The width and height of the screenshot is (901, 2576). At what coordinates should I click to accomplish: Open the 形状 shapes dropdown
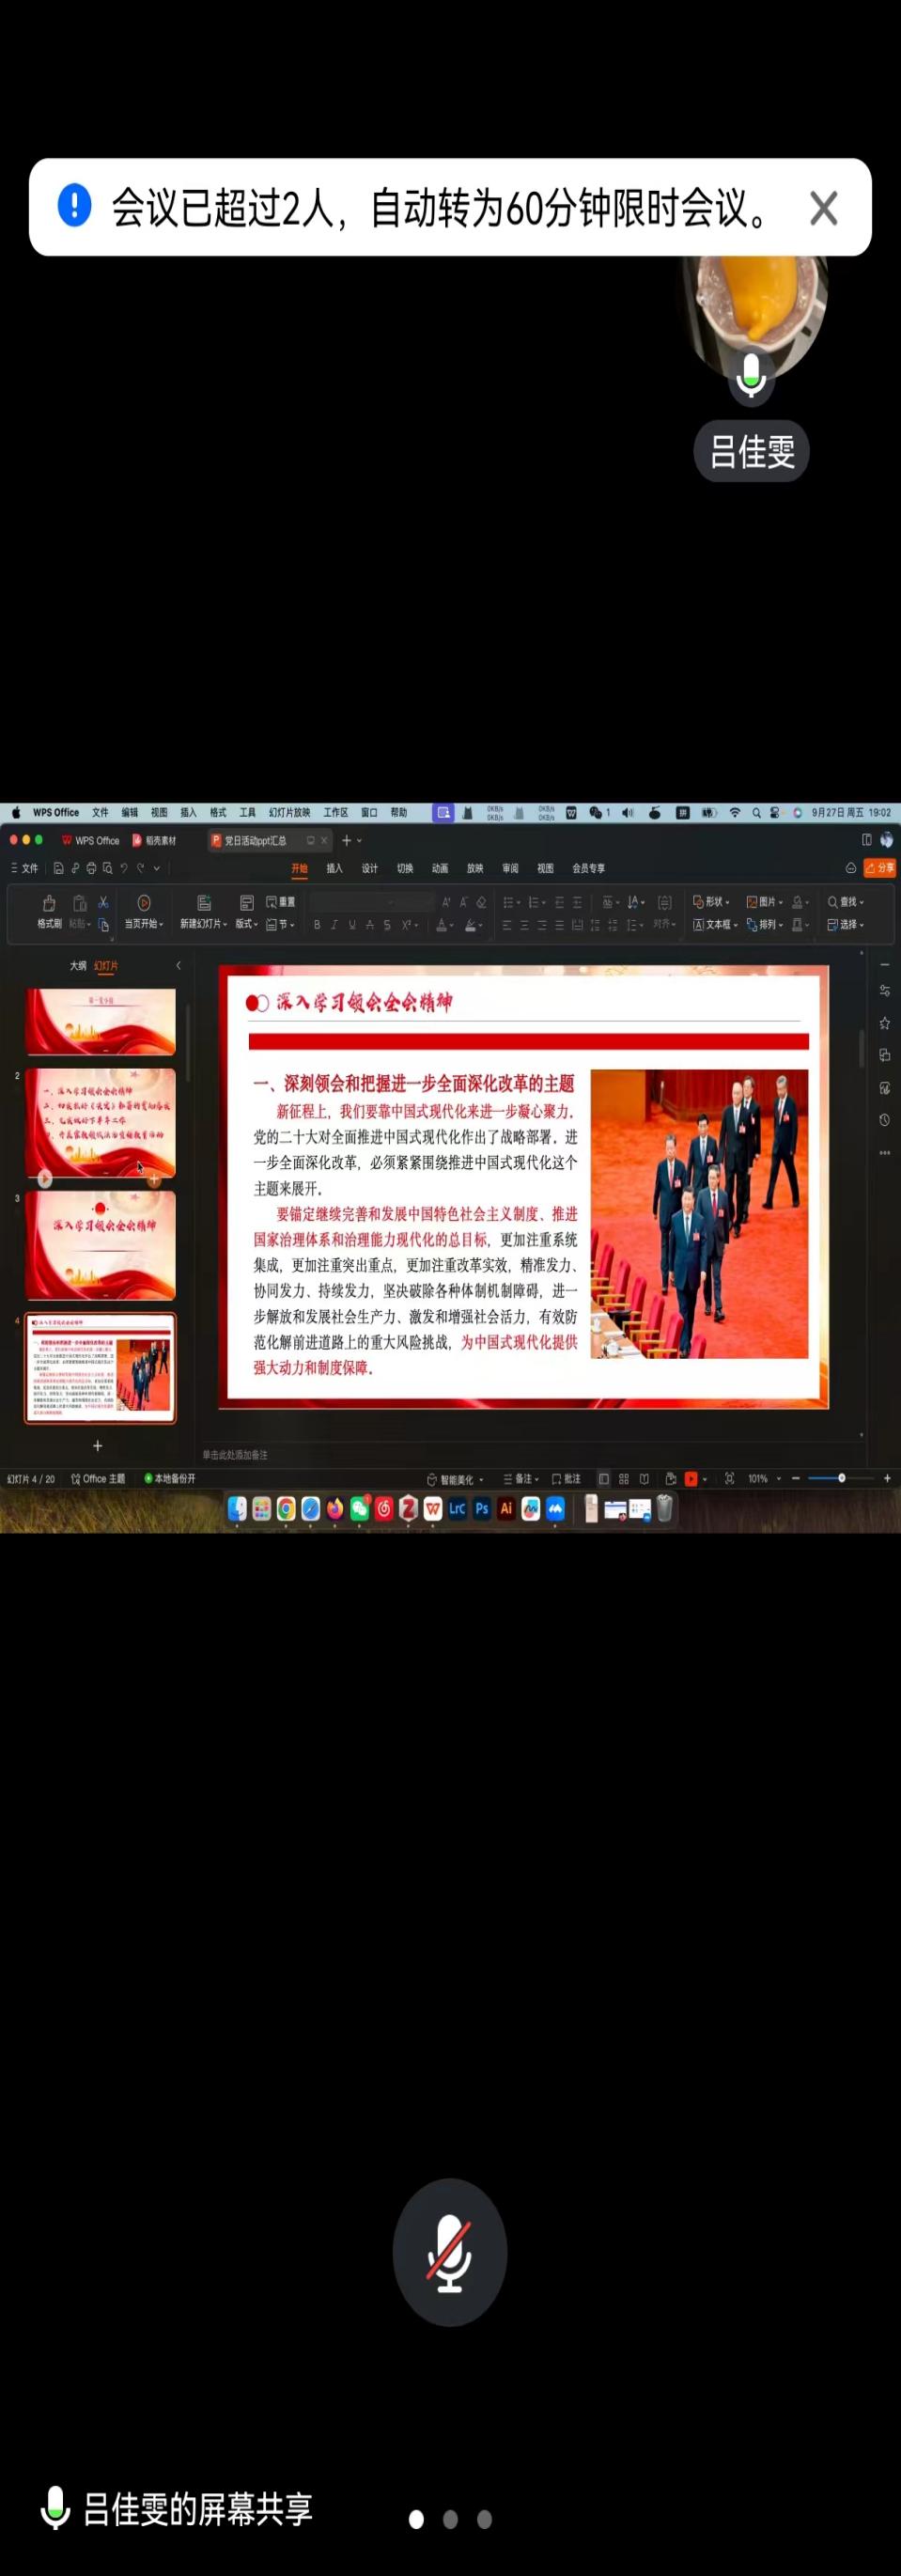(712, 902)
